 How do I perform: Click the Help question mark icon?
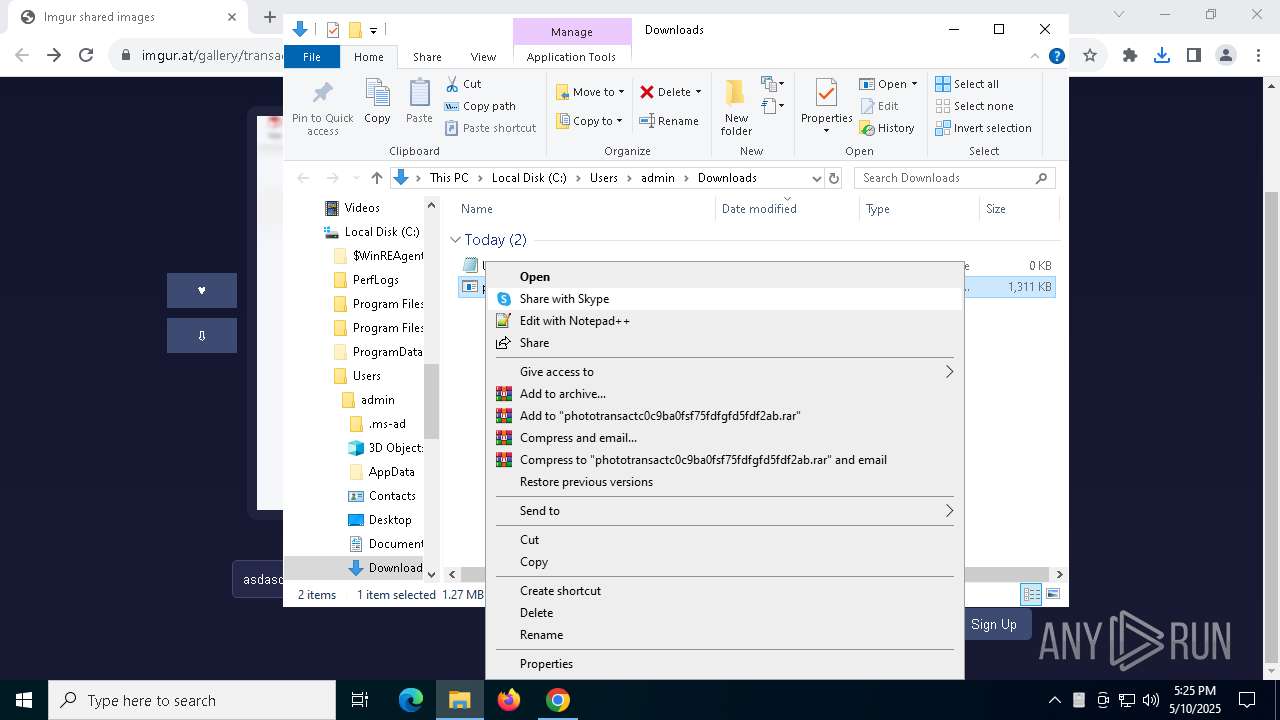point(1056,57)
